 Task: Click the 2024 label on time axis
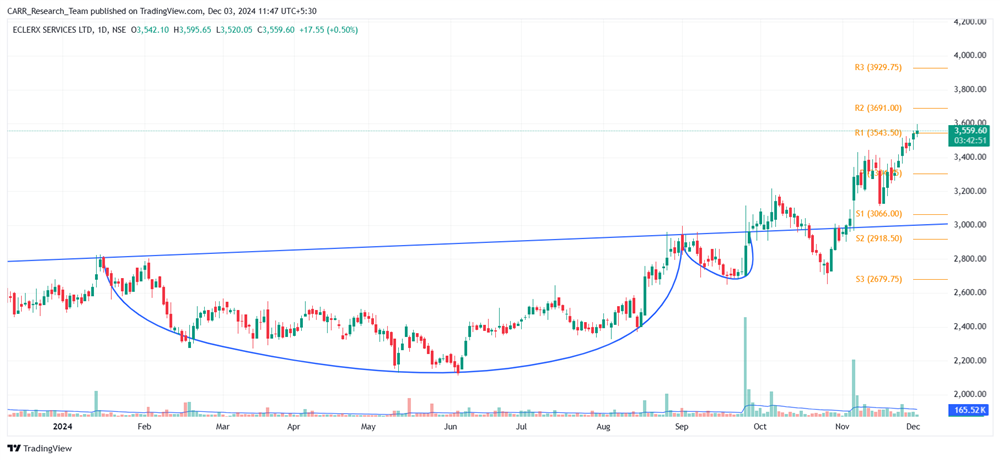pos(62,426)
